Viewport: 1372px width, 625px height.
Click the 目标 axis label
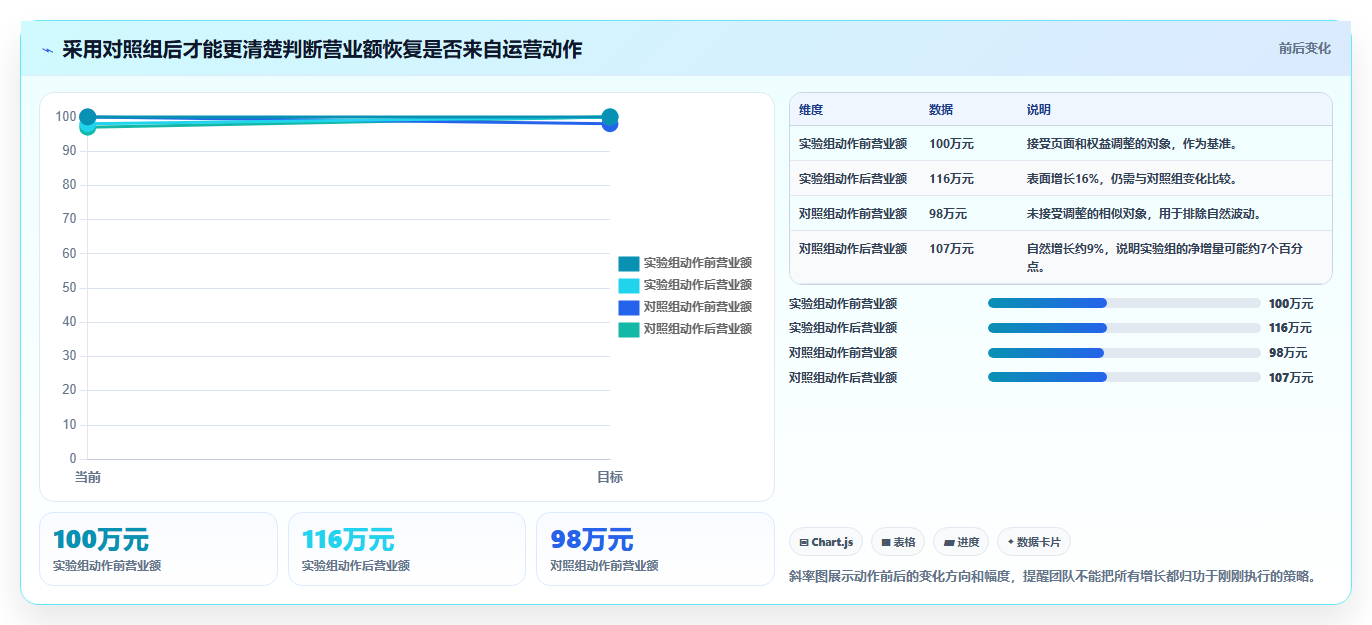tap(610, 478)
